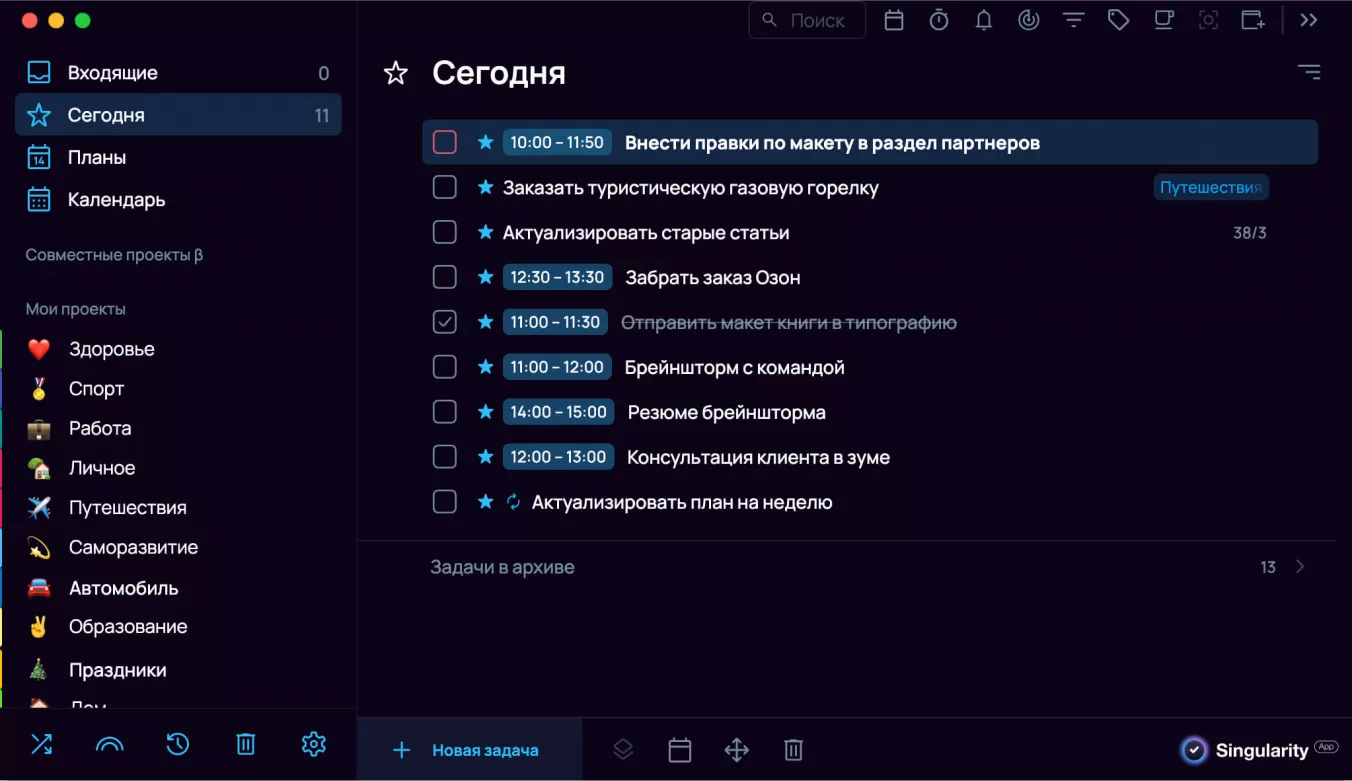Screen dimensions: 1352x781
Task: Click the focus frame icon in toolbar
Action: [x=1209, y=20]
